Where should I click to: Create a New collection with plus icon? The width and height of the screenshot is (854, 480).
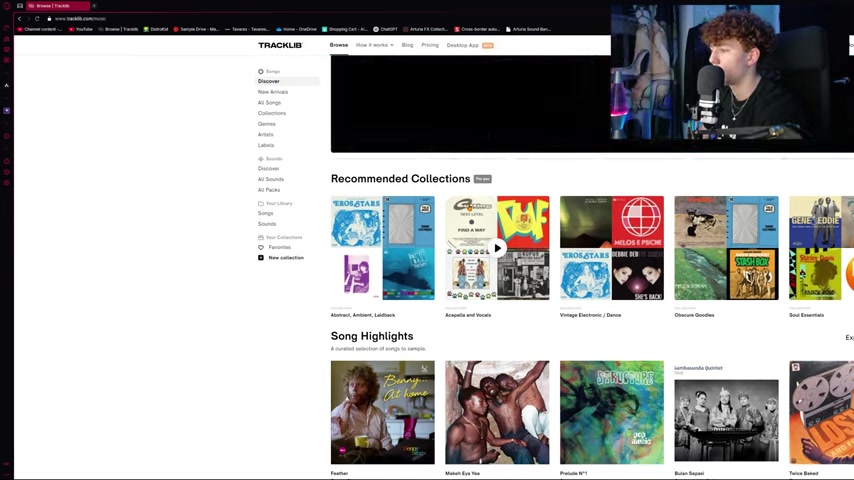tap(260, 258)
